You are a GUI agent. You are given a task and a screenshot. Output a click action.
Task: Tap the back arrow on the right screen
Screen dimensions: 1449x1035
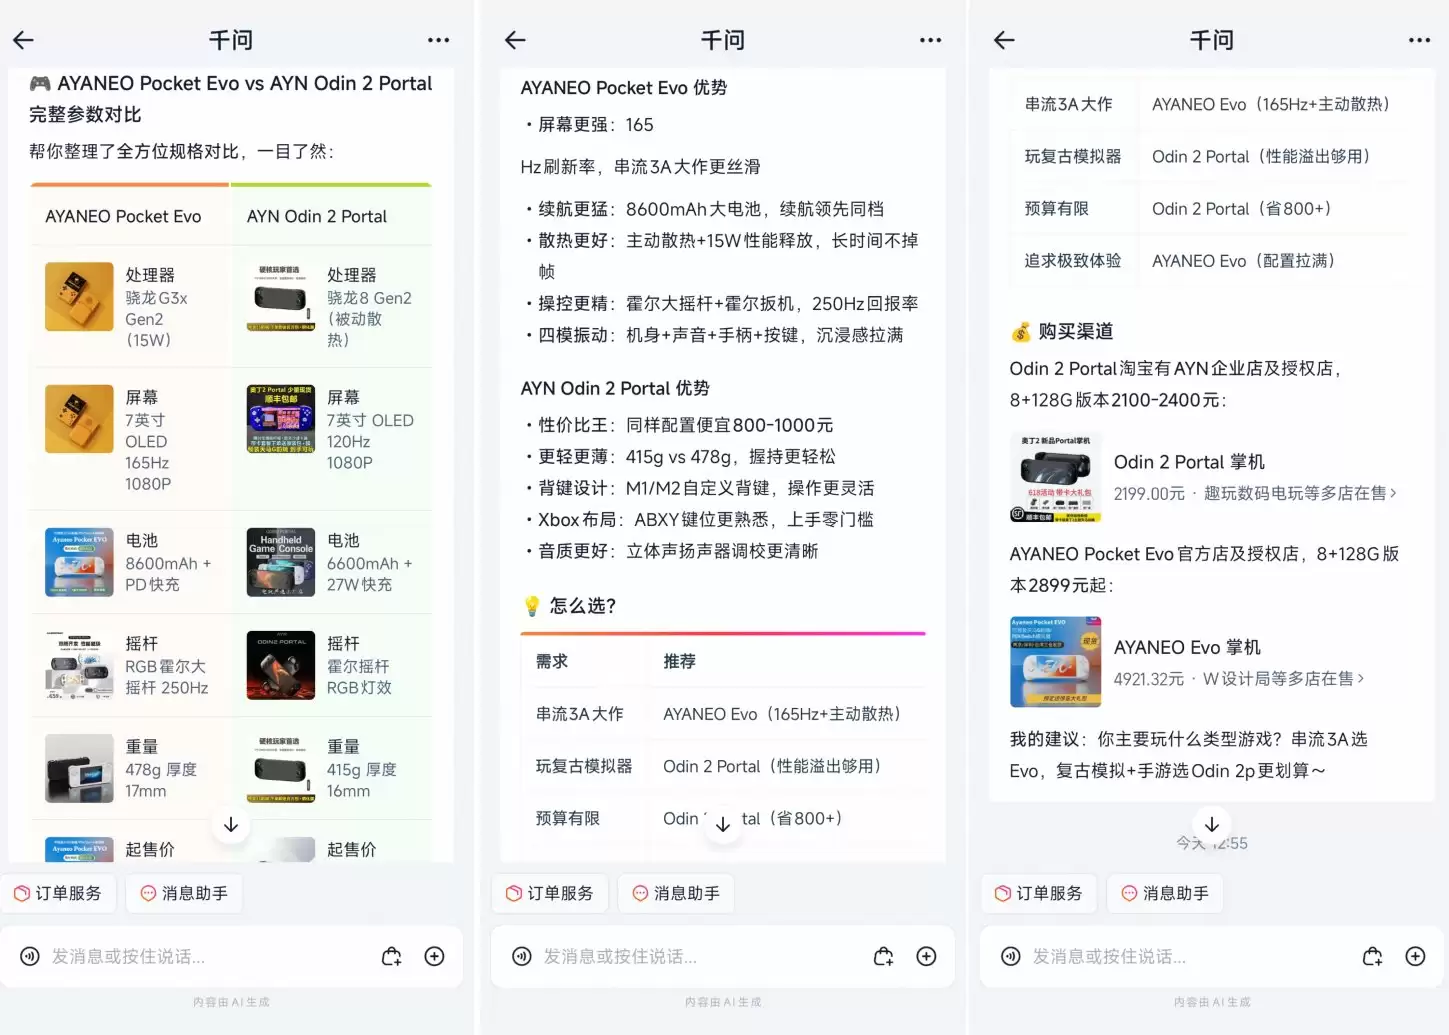pyautogui.click(x=1004, y=40)
